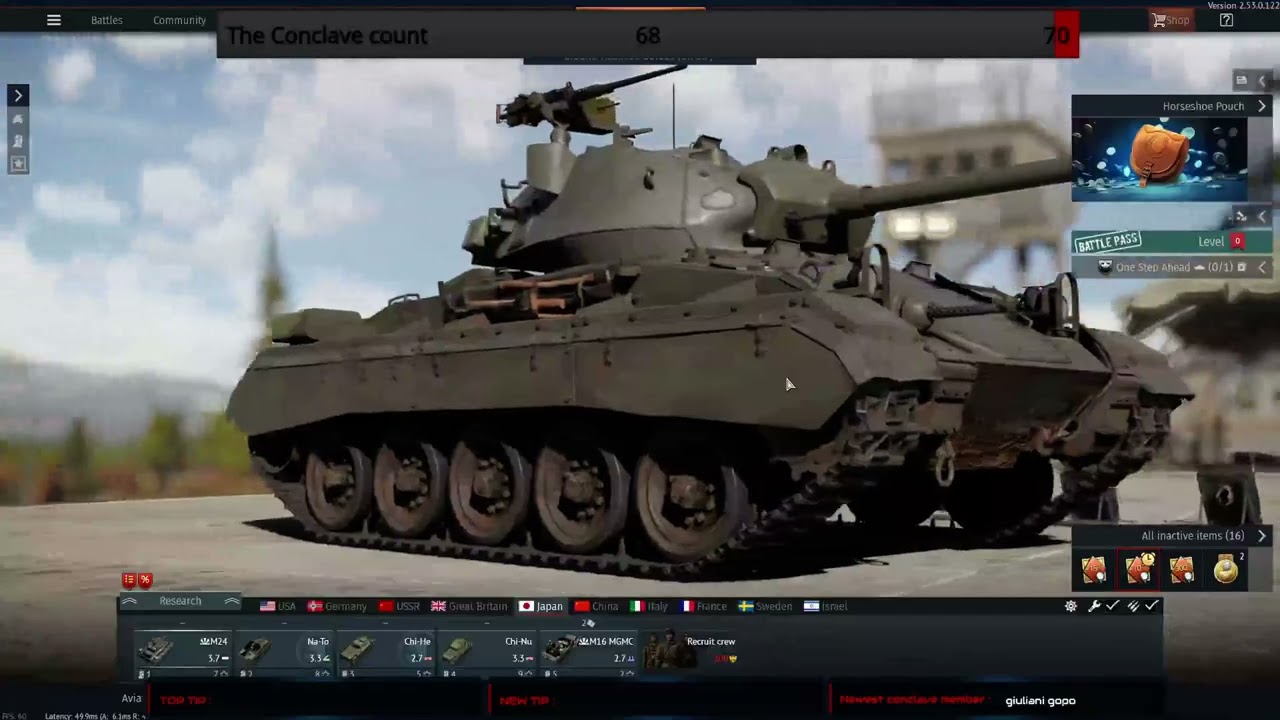Select the timed booster with clock
Screen dimensions: 1280x720
1139,569
